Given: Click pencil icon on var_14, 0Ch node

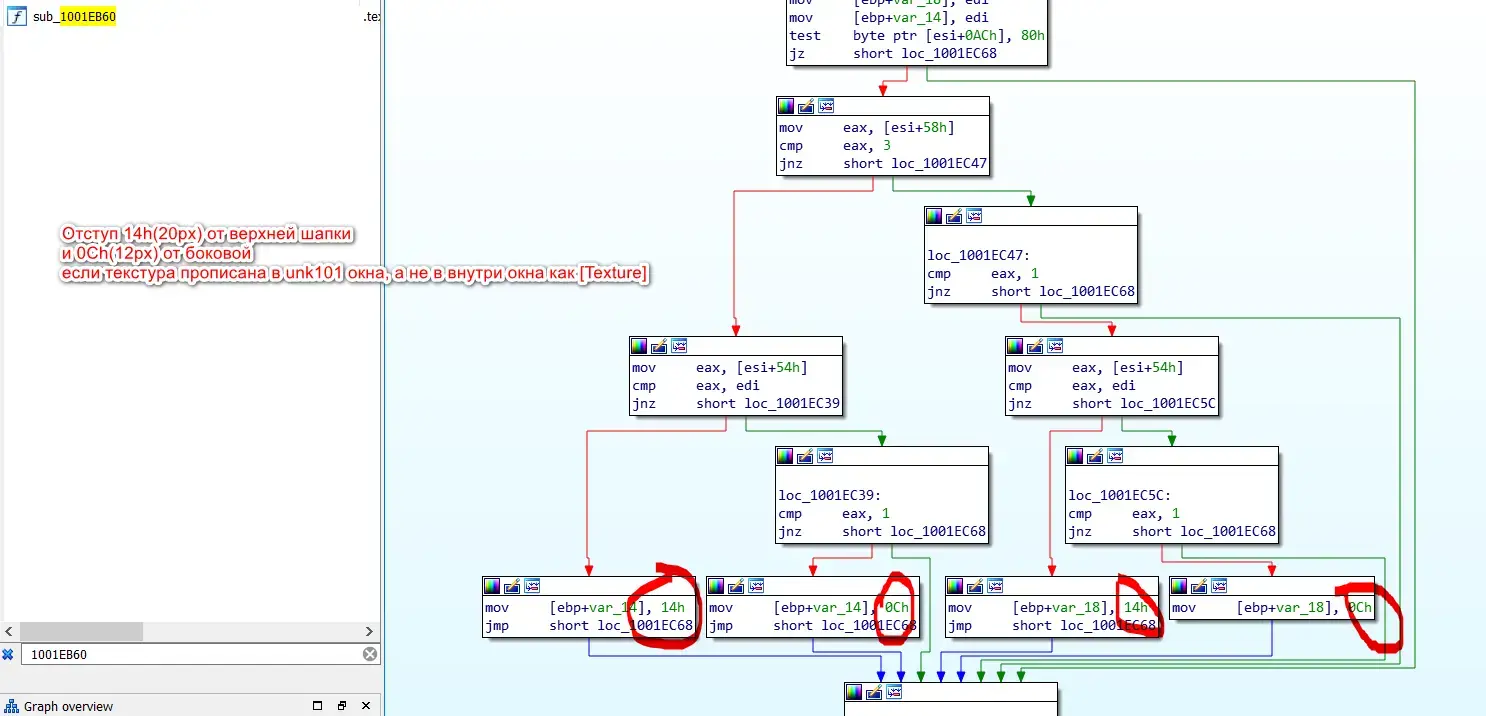Looking at the screenshot, I should pyautogui.click(x=736, y=586).
